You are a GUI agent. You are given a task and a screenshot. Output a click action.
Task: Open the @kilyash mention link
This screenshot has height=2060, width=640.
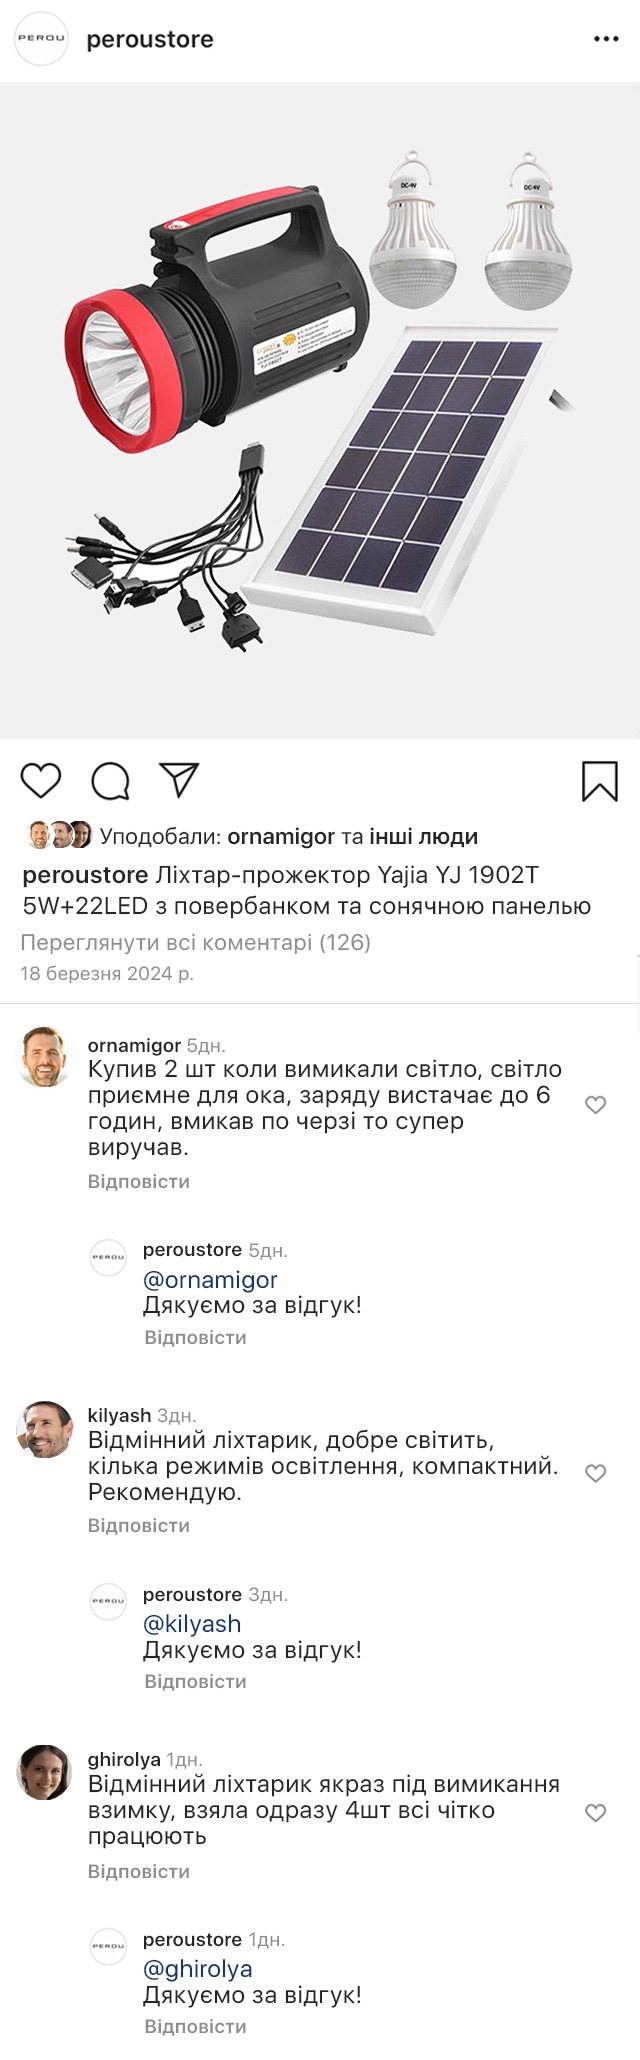click(192, 1624)
